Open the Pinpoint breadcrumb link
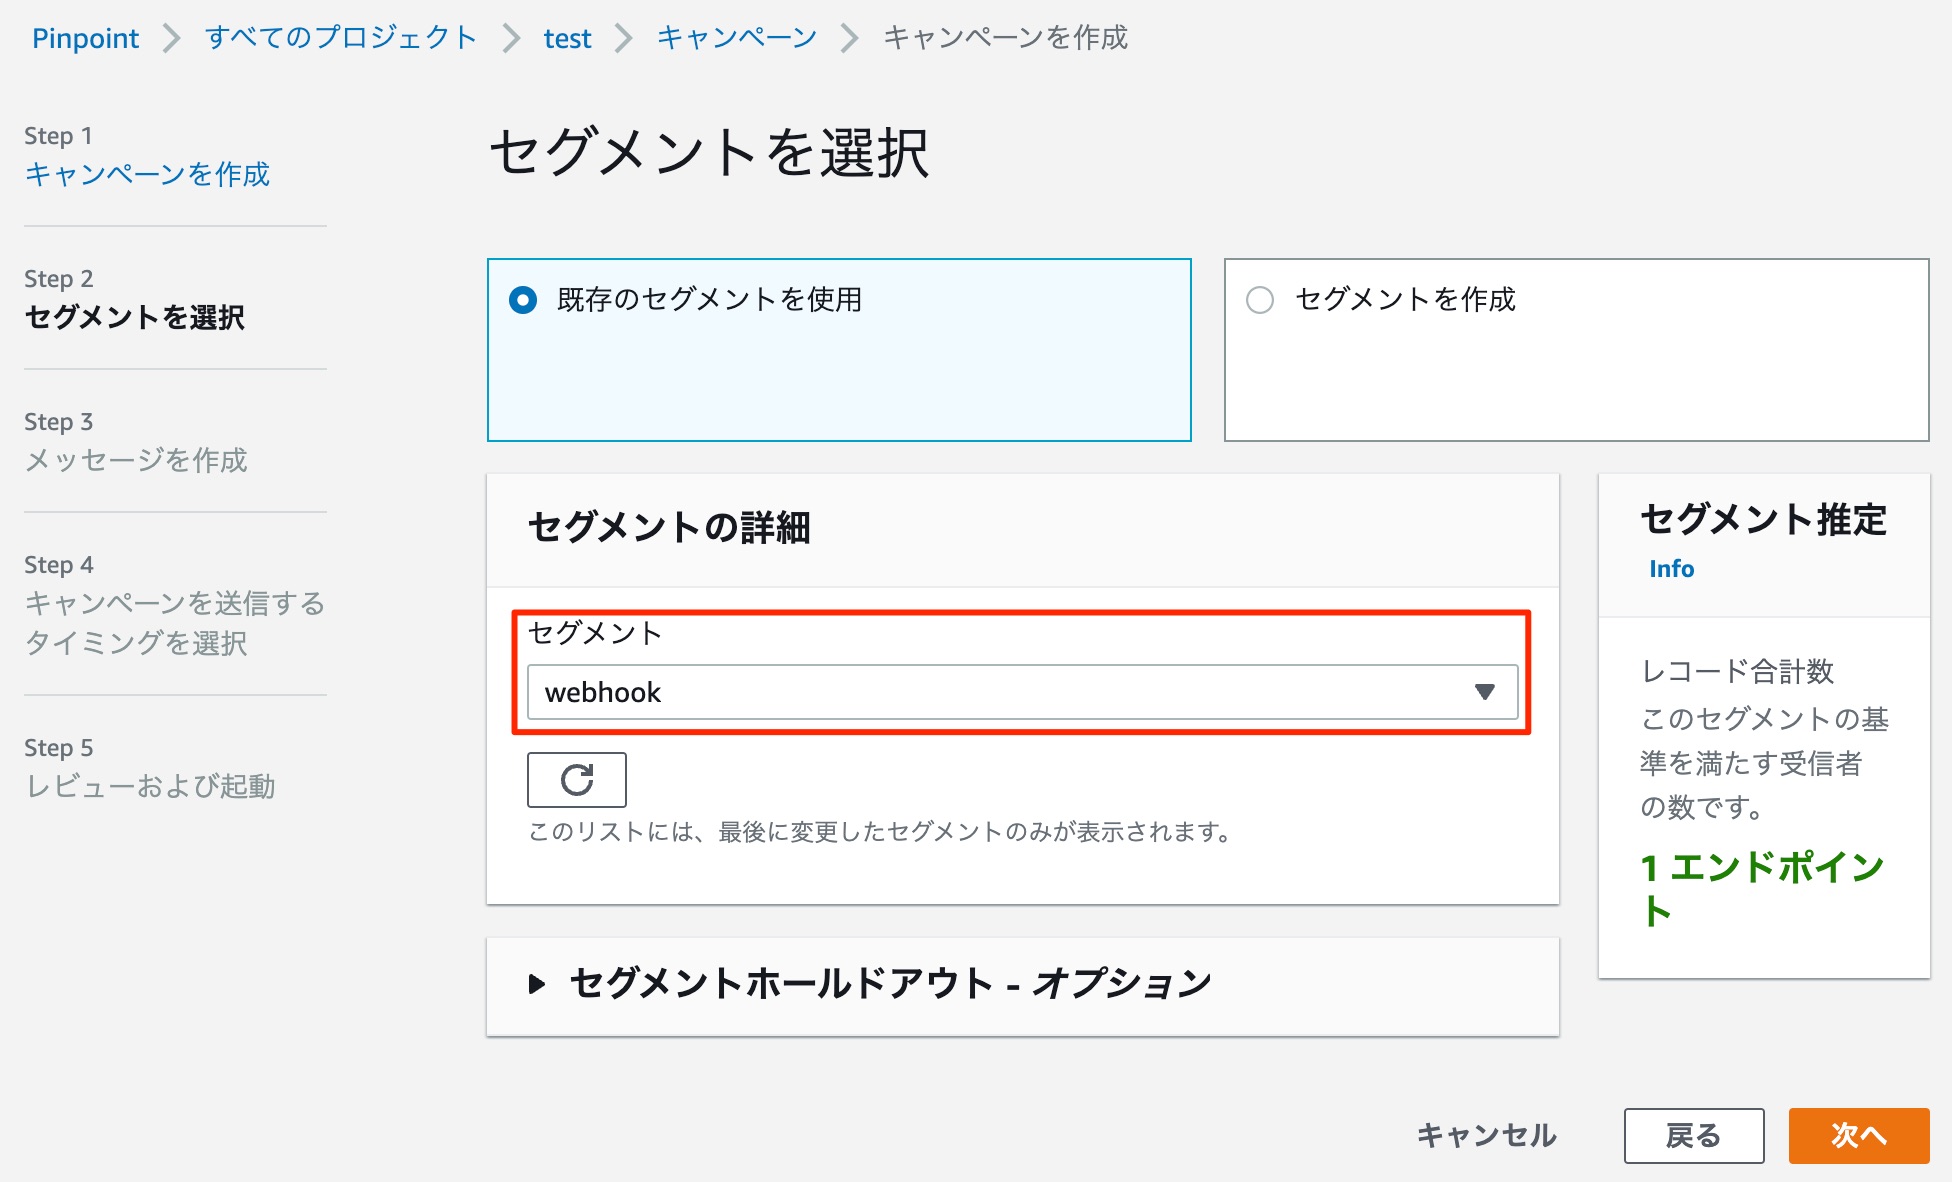1952x1182 pixels. 85,38
